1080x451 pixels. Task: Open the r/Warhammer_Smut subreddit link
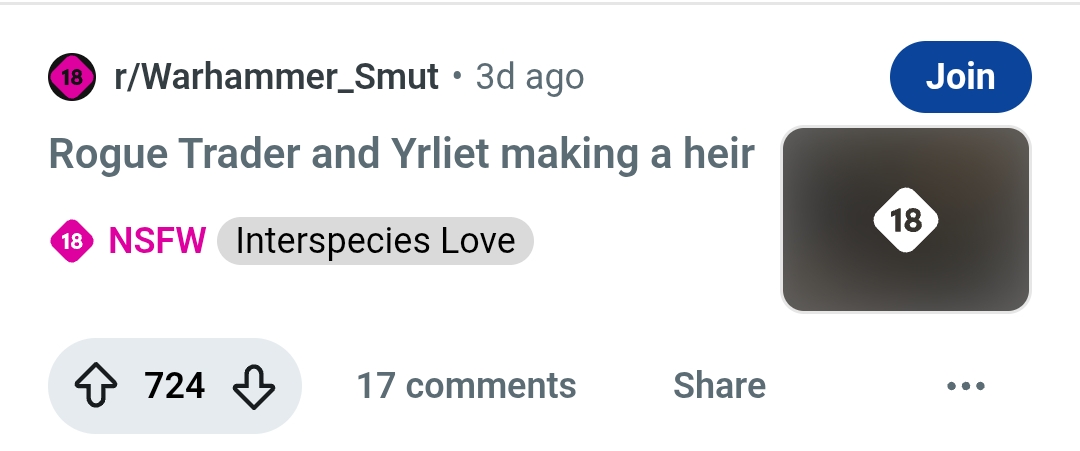[276, 76]
